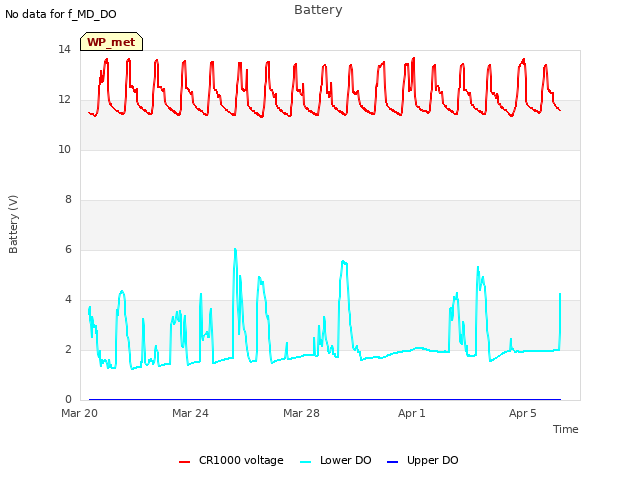Click the Battery chart title

click(x=318, y=10)
